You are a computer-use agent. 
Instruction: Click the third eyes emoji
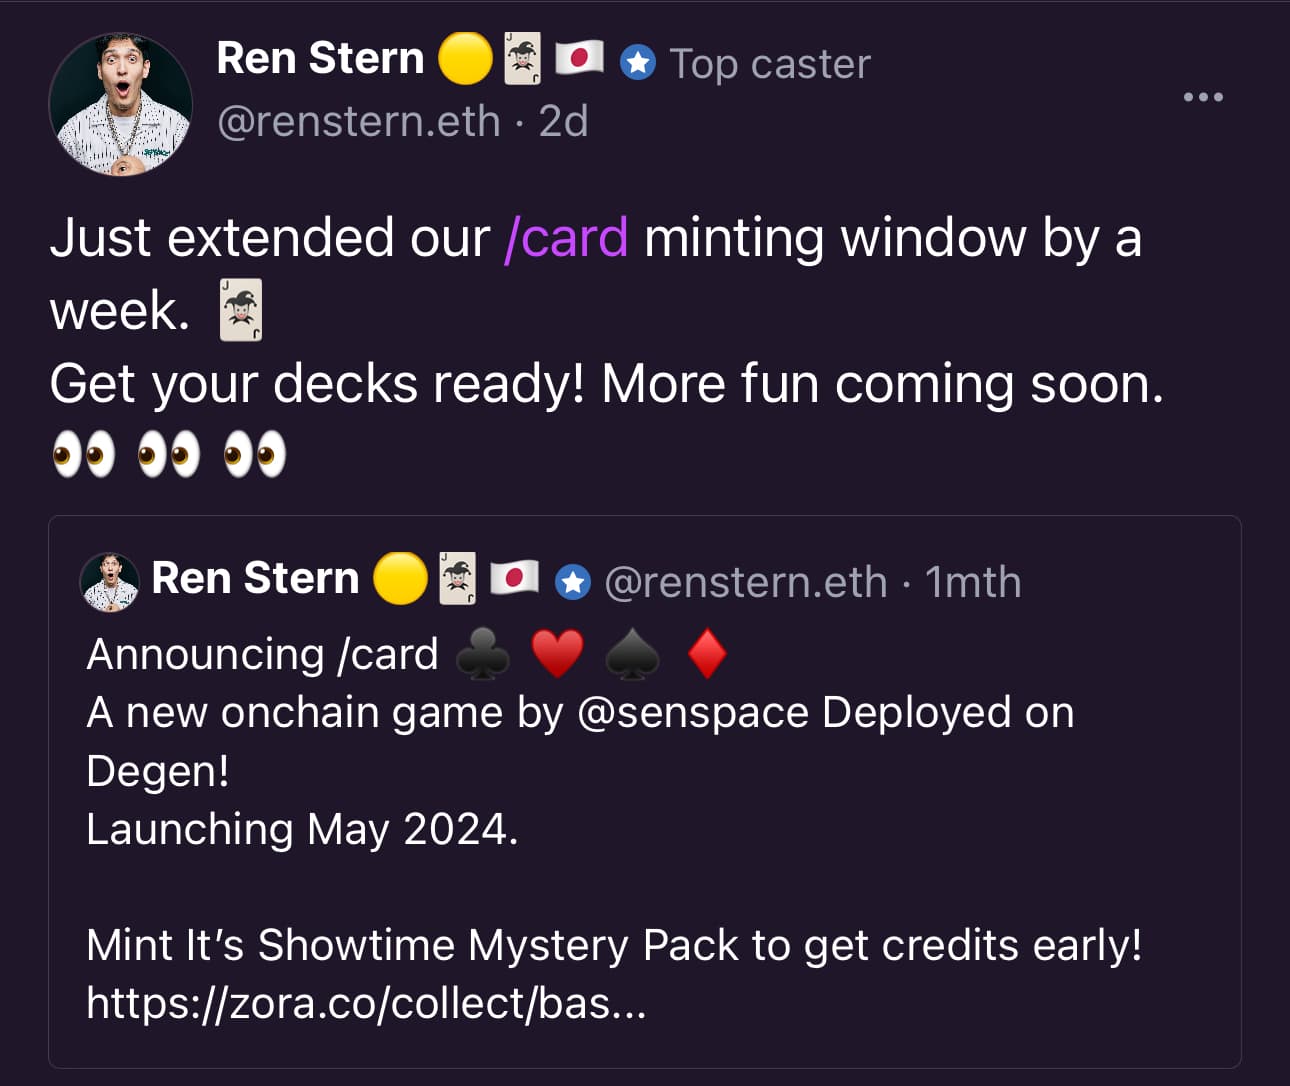pos(255,455)
